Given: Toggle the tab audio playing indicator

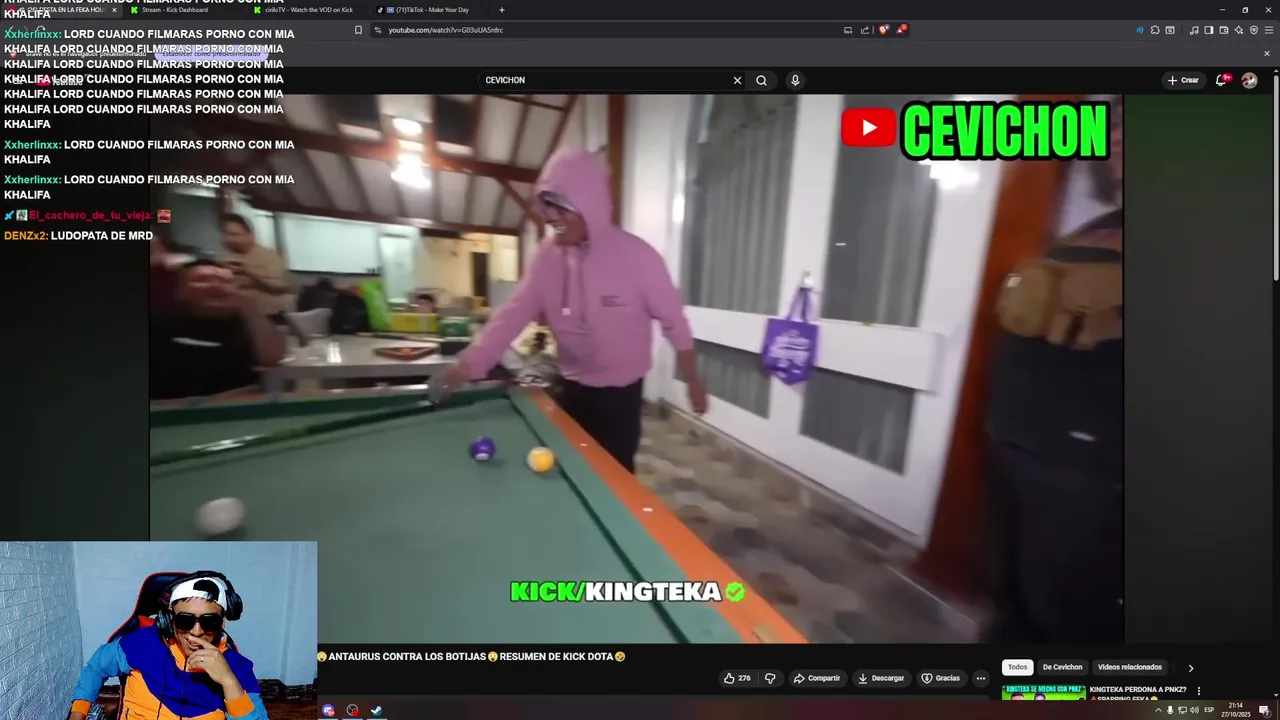Looking at the screenshot, I should tap(1140, 30).
